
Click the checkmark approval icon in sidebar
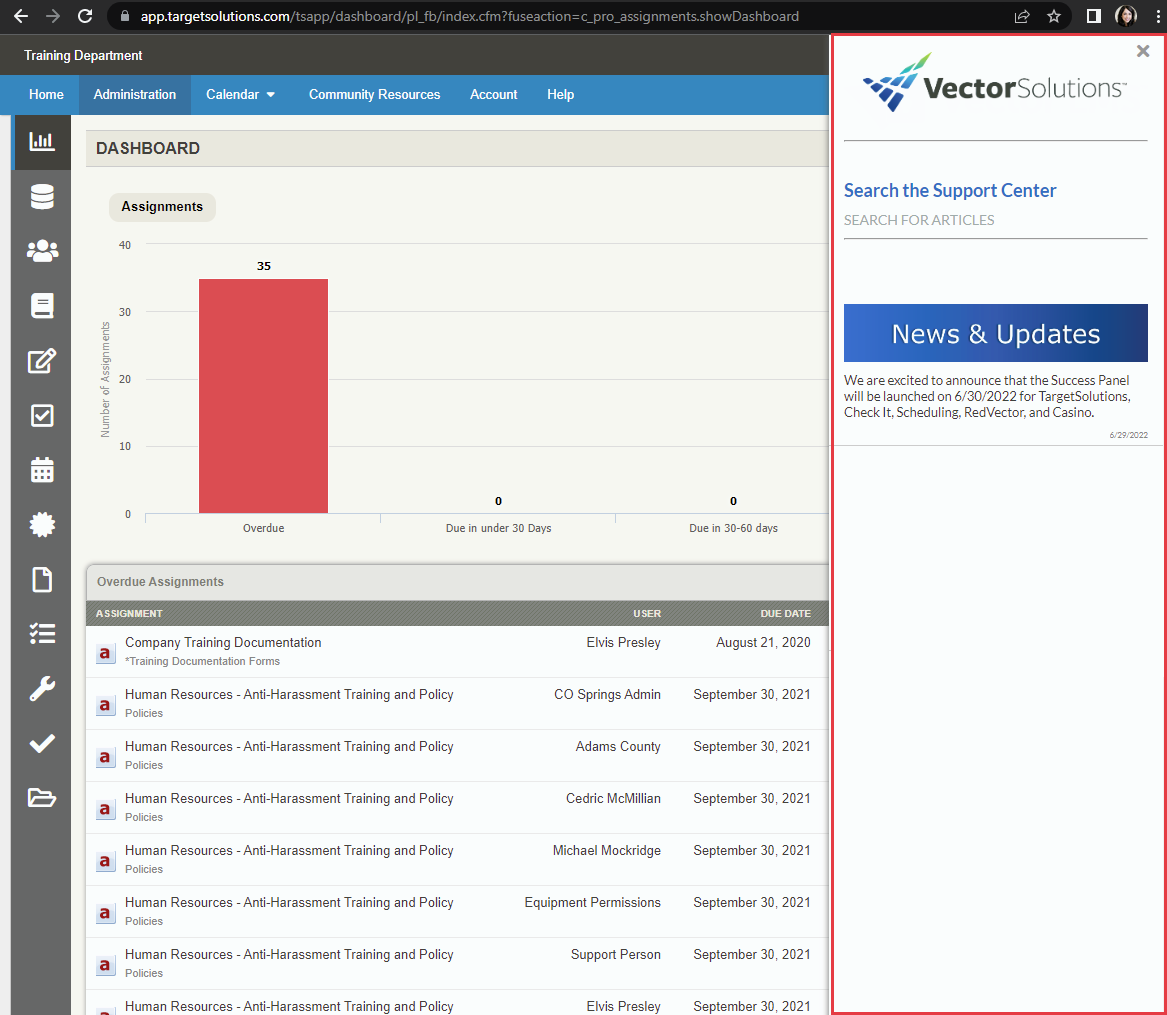click(41, 743)
